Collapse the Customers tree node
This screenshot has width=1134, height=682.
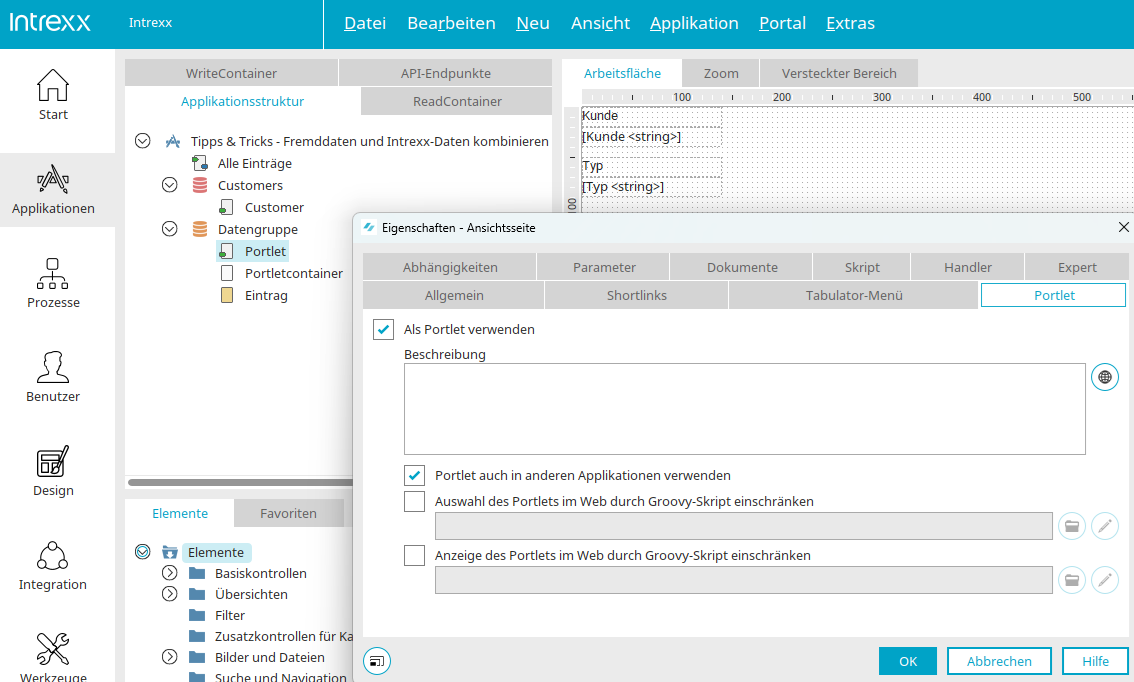click(169, 185)
